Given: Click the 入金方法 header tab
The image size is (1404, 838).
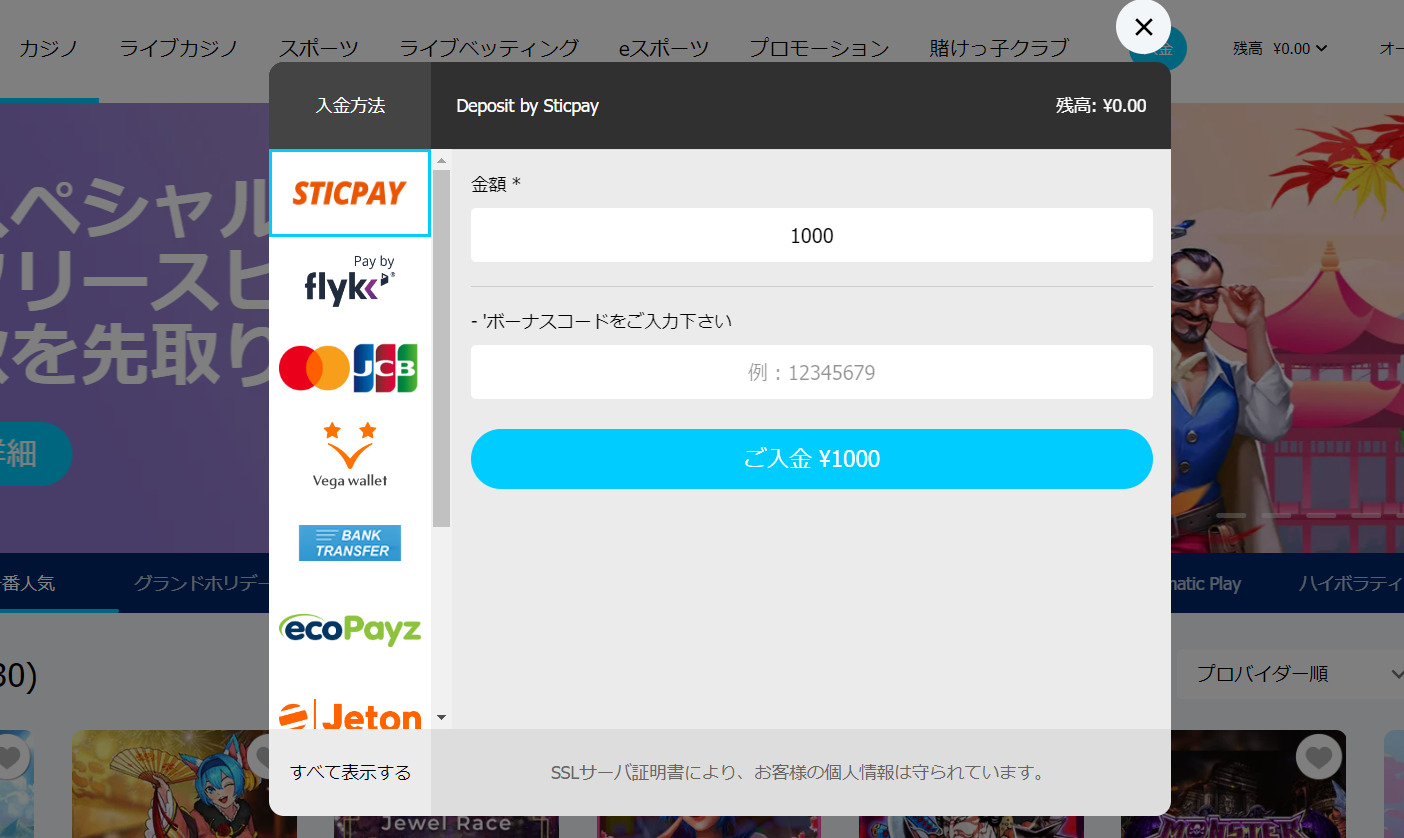Looking at the screenshot, I should click(x=350, y=105).
